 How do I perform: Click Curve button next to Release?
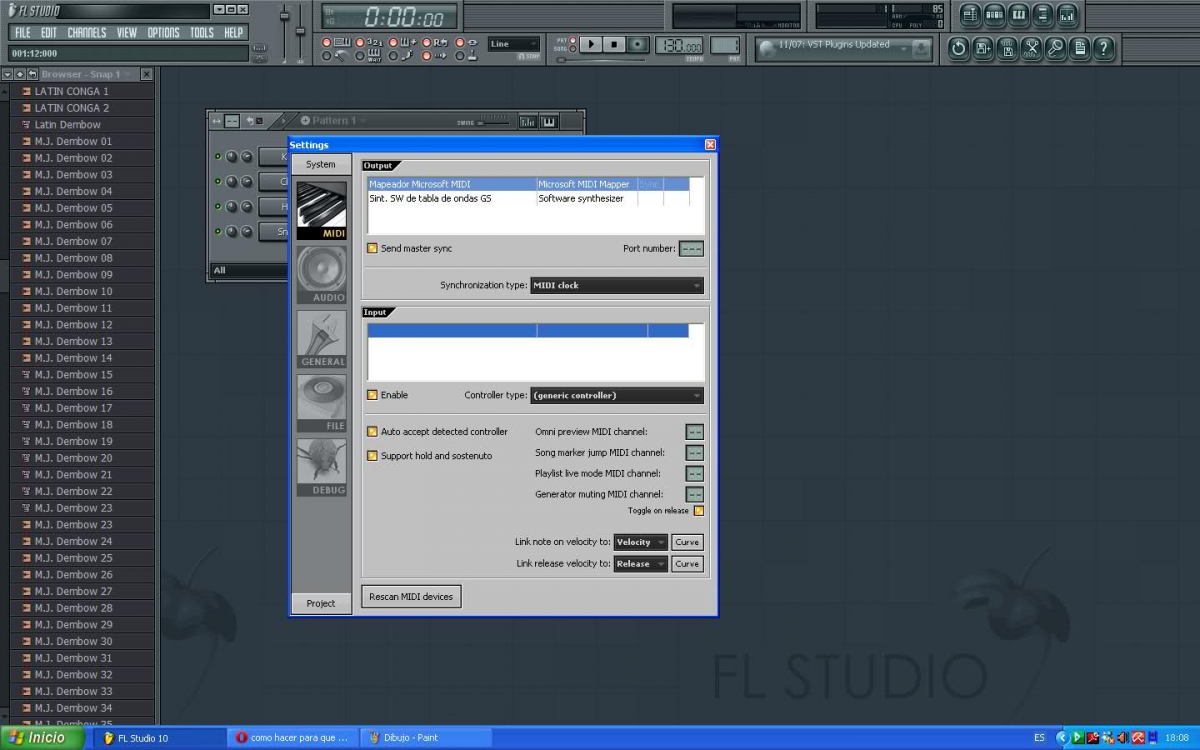[687, 564]
